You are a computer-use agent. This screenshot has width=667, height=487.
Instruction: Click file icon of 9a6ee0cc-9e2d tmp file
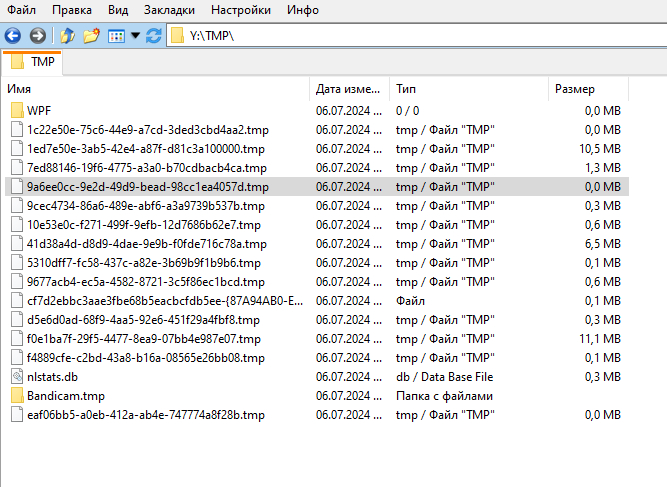17,187
